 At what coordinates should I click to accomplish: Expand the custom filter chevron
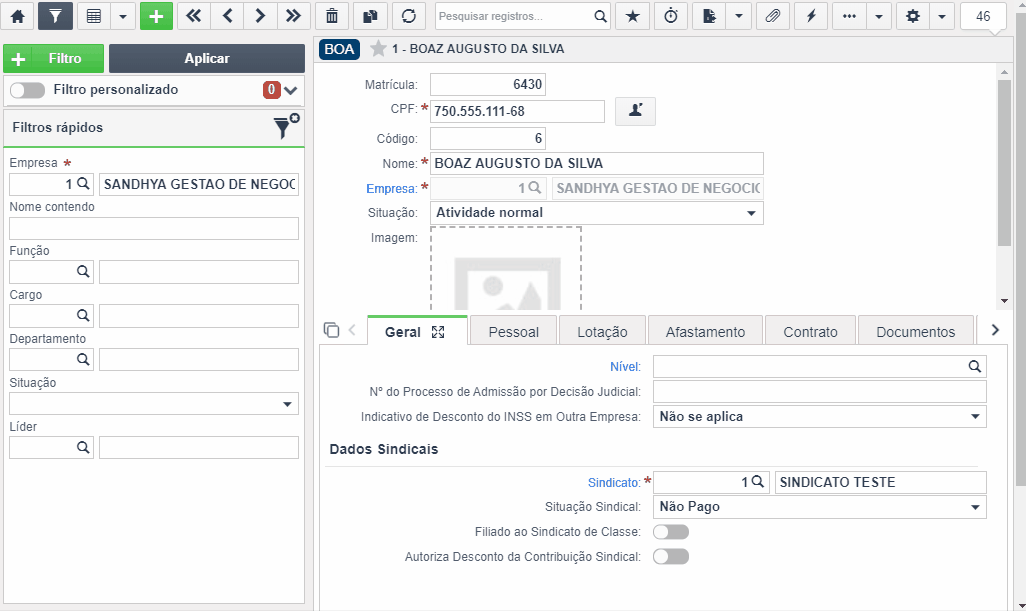point(291,90)
